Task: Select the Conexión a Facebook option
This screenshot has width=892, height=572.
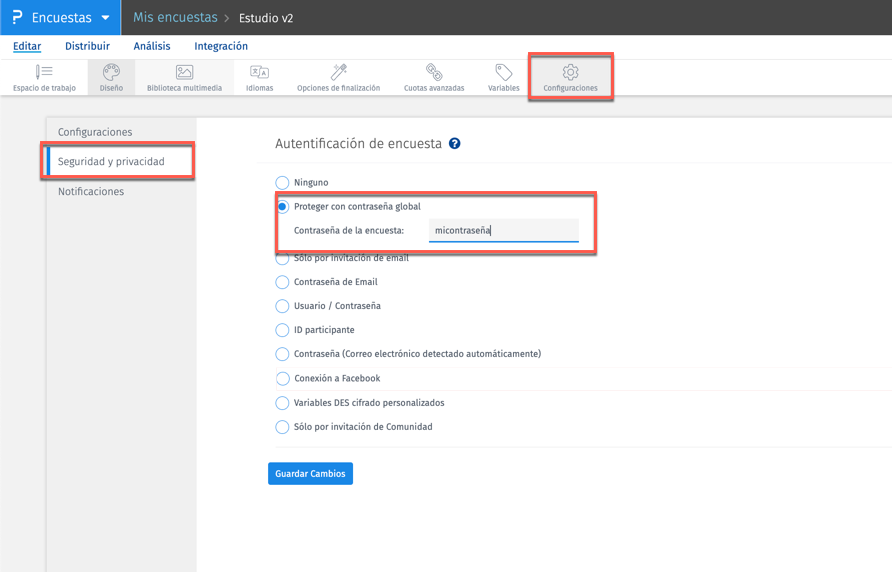Action: [283, 379]
